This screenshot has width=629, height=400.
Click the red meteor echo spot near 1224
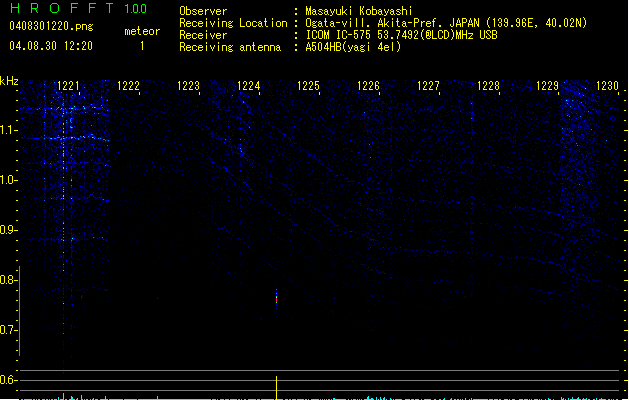[x=276, y=299]
